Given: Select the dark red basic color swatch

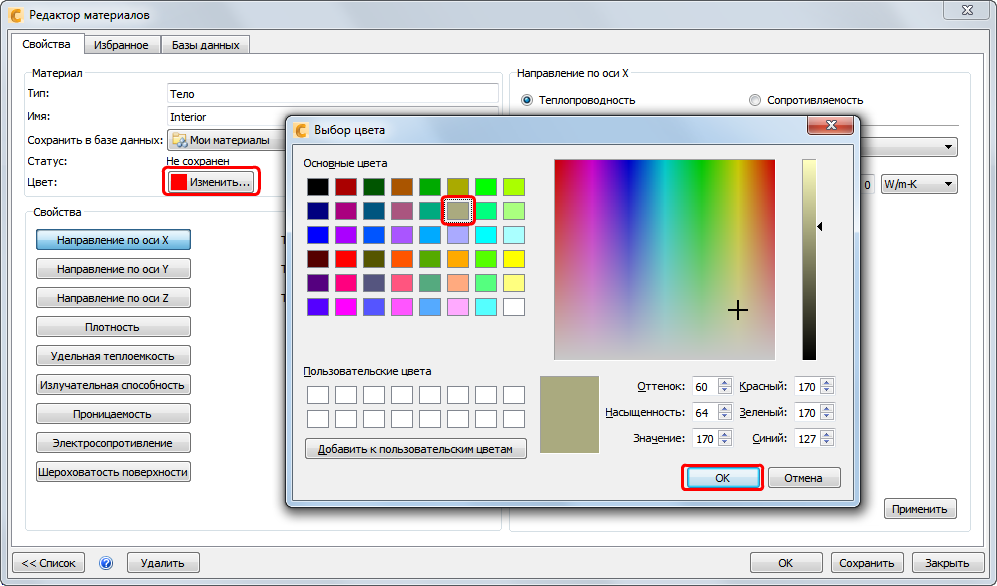Looking at the screenshot, I should click(346, 187).
